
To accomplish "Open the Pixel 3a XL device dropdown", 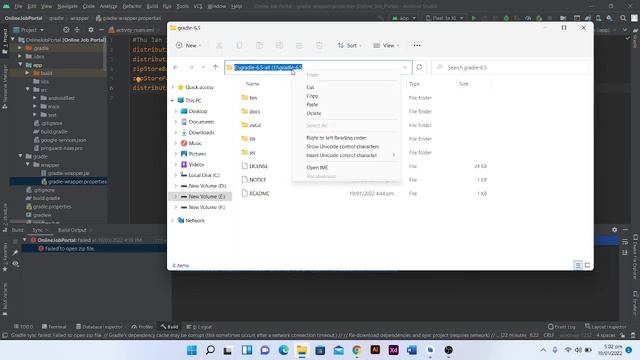I will [444, 18].
